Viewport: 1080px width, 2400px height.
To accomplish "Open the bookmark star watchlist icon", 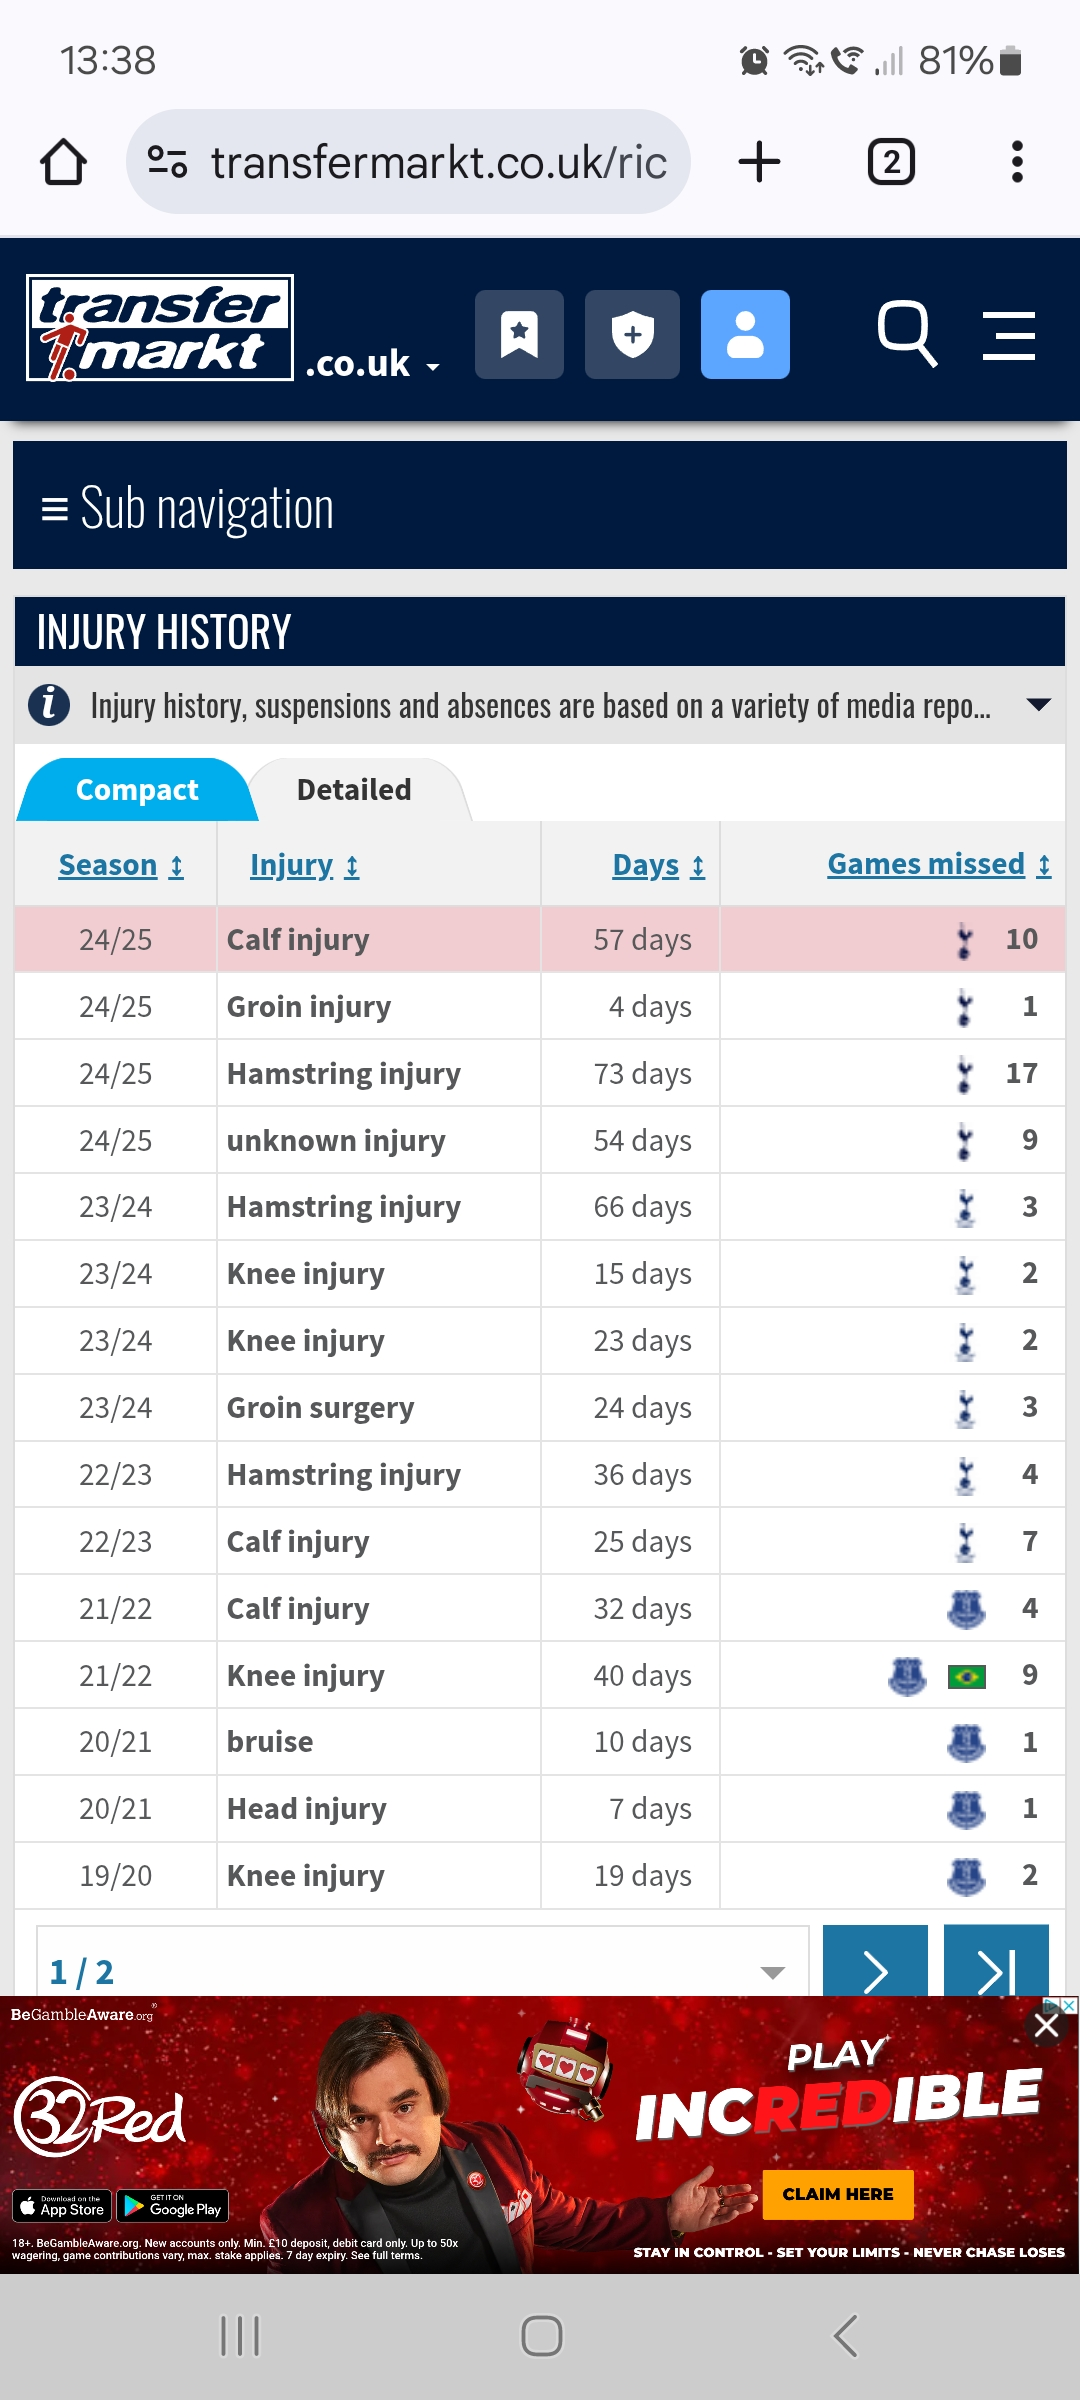I will point(519,335).
